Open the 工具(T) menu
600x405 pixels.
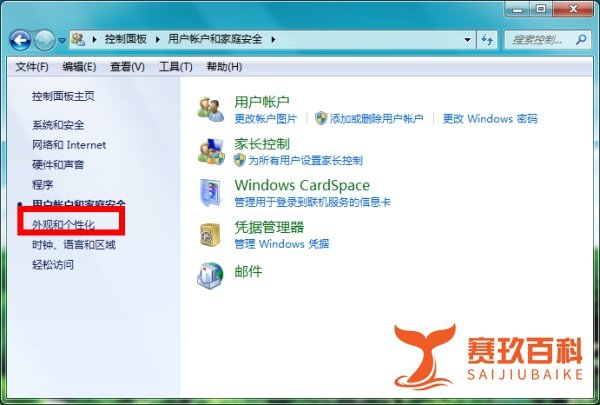[176, 67]
